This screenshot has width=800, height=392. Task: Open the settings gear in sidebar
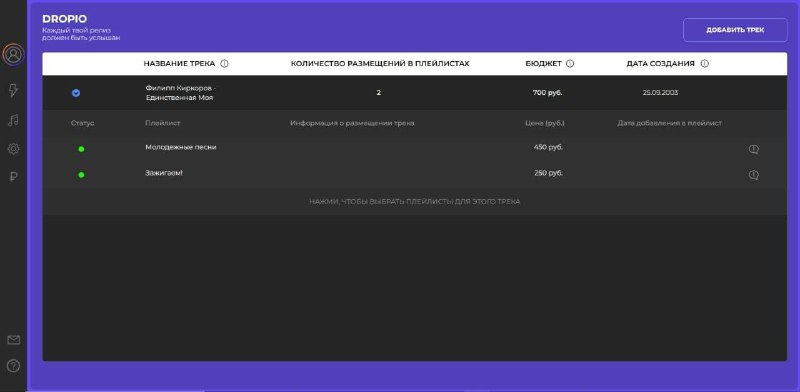click(13, 149)
